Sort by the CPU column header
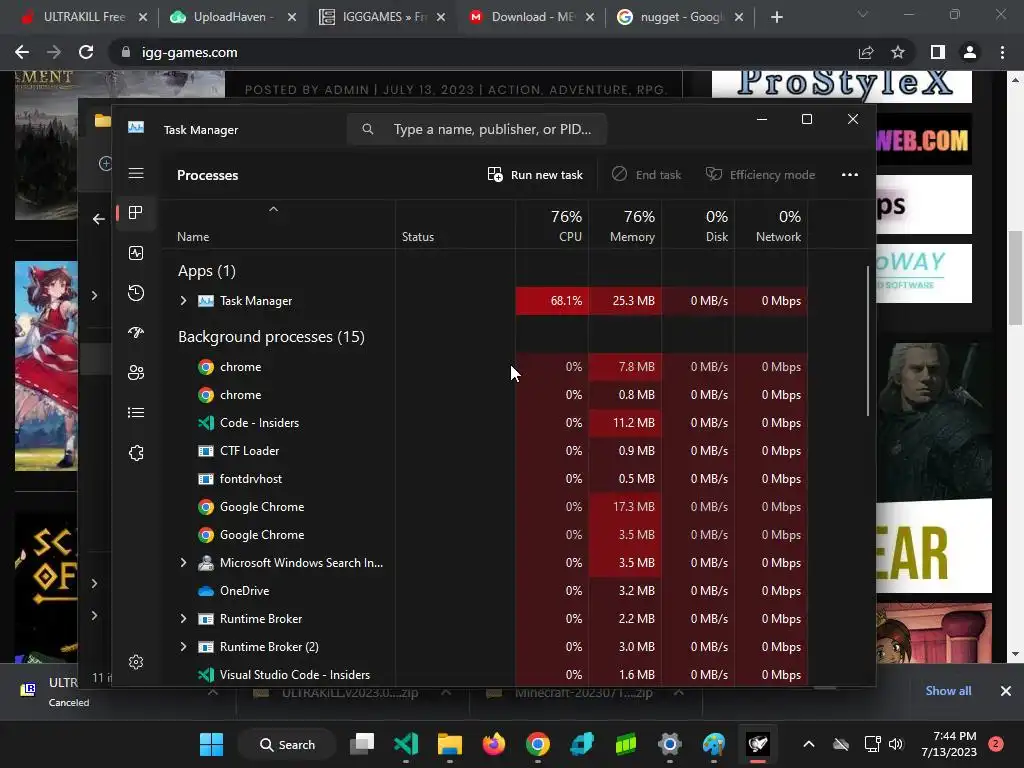 (x=552, y=226)
